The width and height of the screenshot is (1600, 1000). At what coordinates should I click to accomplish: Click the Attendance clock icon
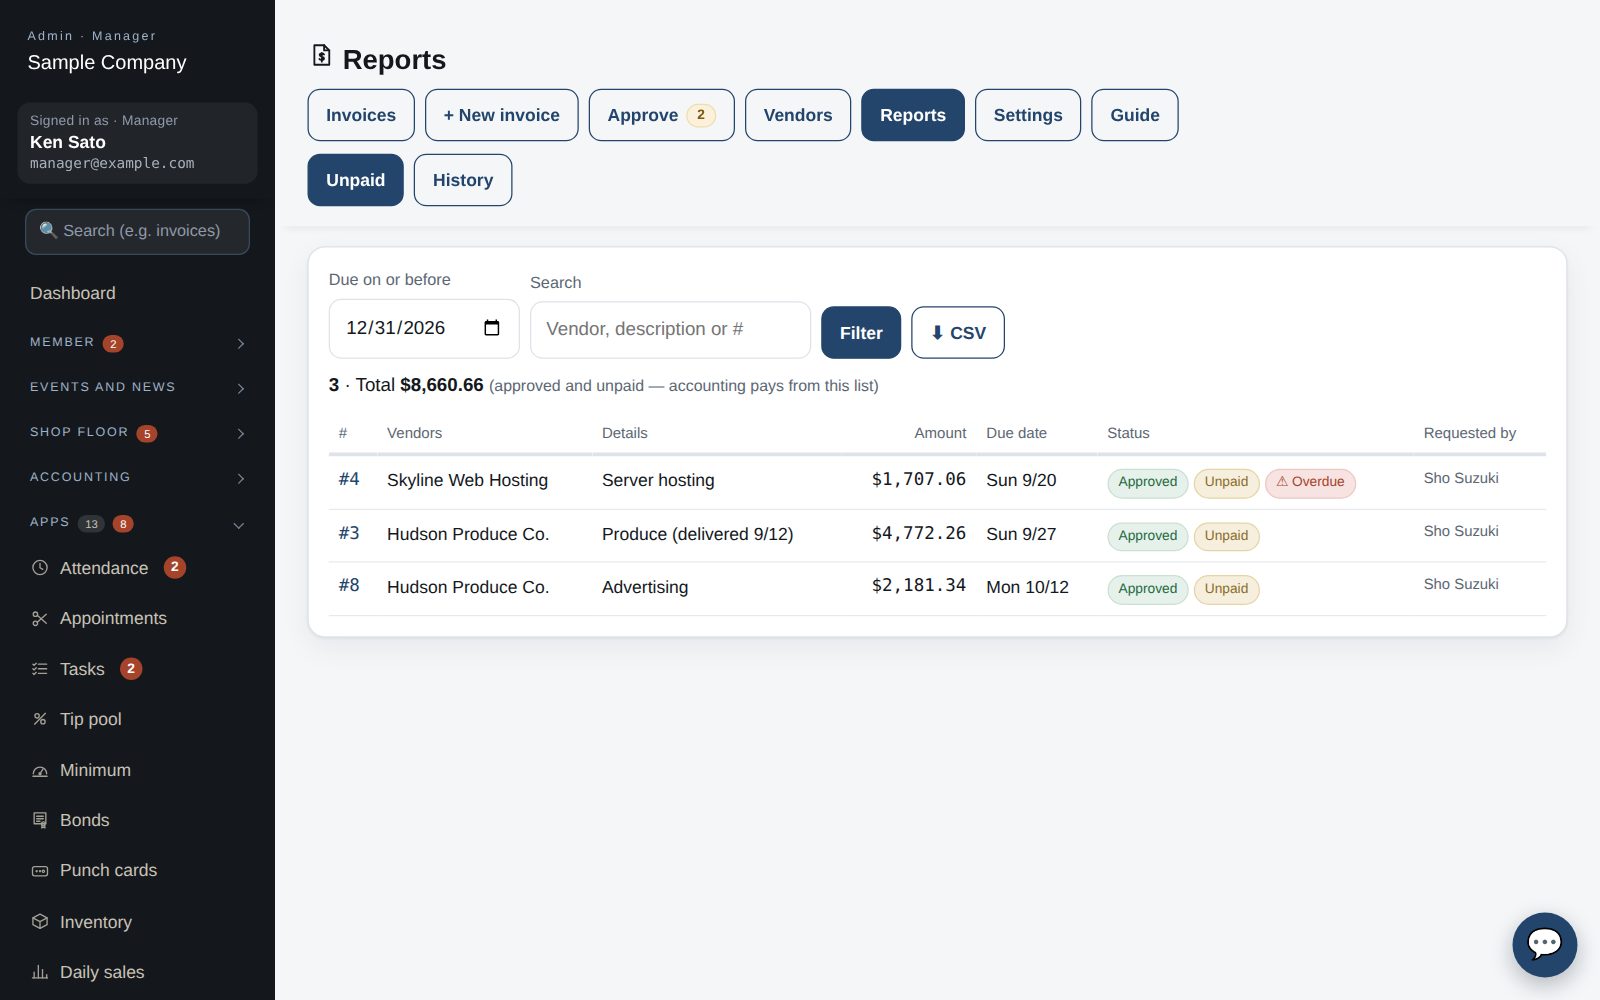40,568
